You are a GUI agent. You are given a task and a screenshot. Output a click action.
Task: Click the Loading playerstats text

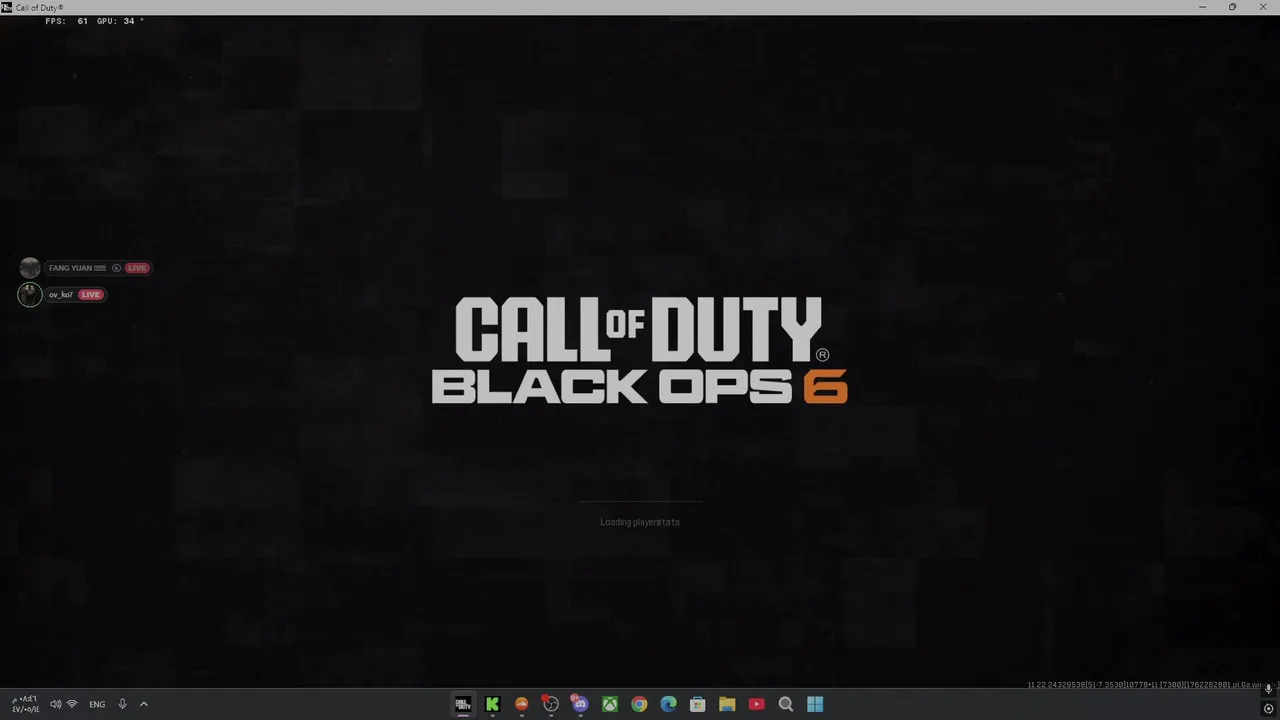(640, 522)
